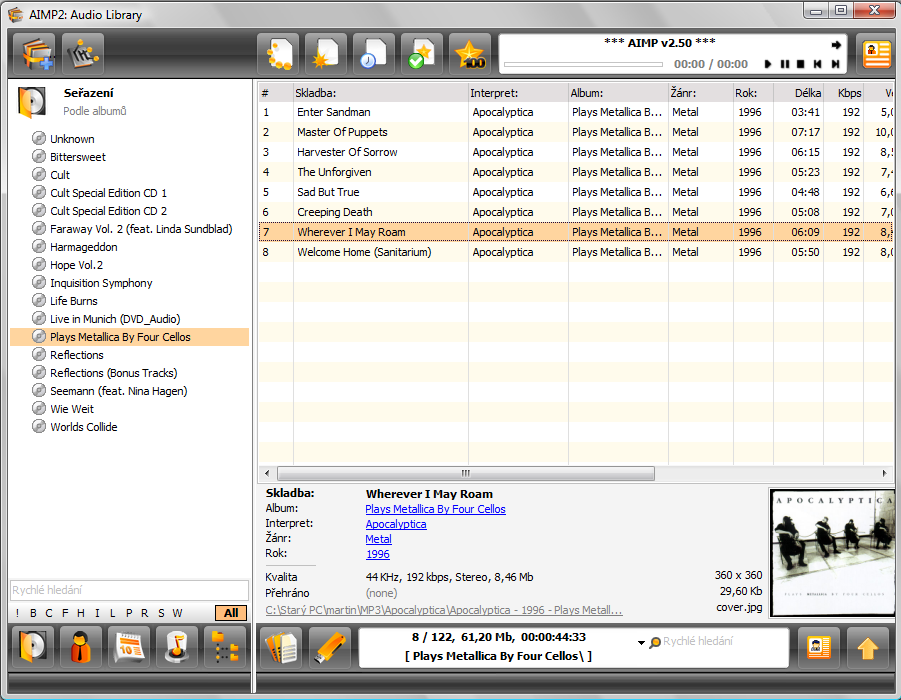901x700 pixels.
Task: Open the Metal genre link
Action: click(378, 539)
